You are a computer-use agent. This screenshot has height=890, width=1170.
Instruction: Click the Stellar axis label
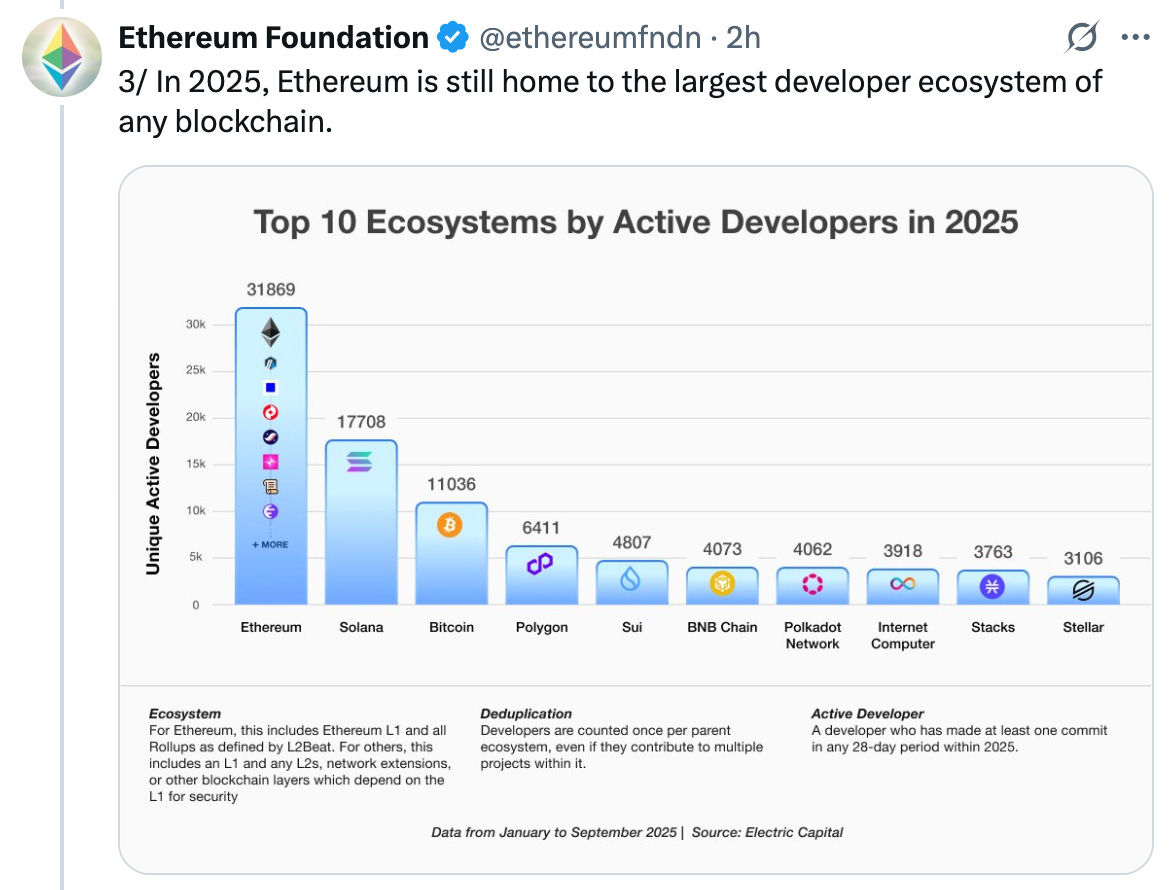click(x=1083, y=627)
